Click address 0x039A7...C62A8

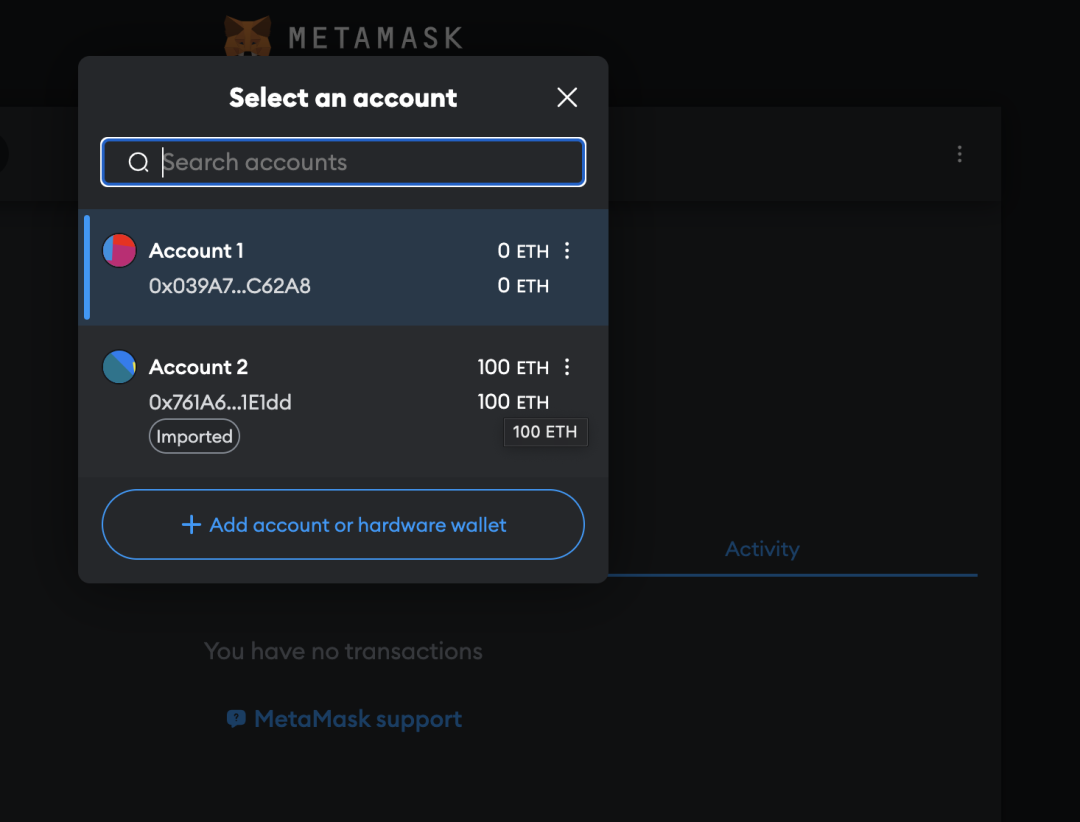click(x=229, y=286)
